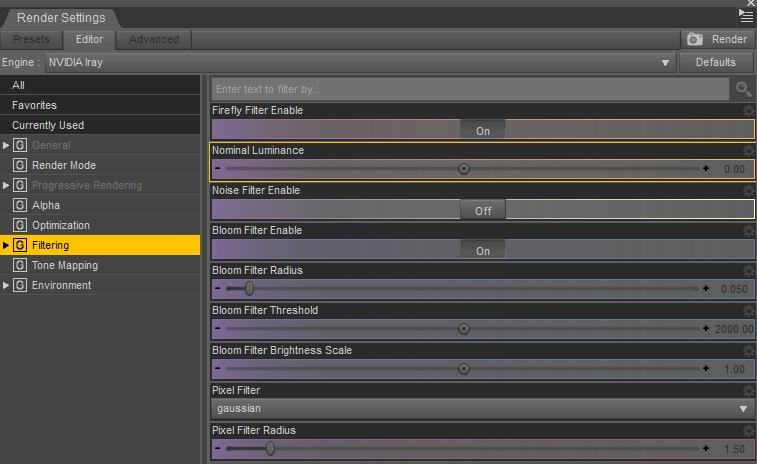Click the G icon next to Alpha
Viewport: 757px width, 464px height.
(20, 205)
